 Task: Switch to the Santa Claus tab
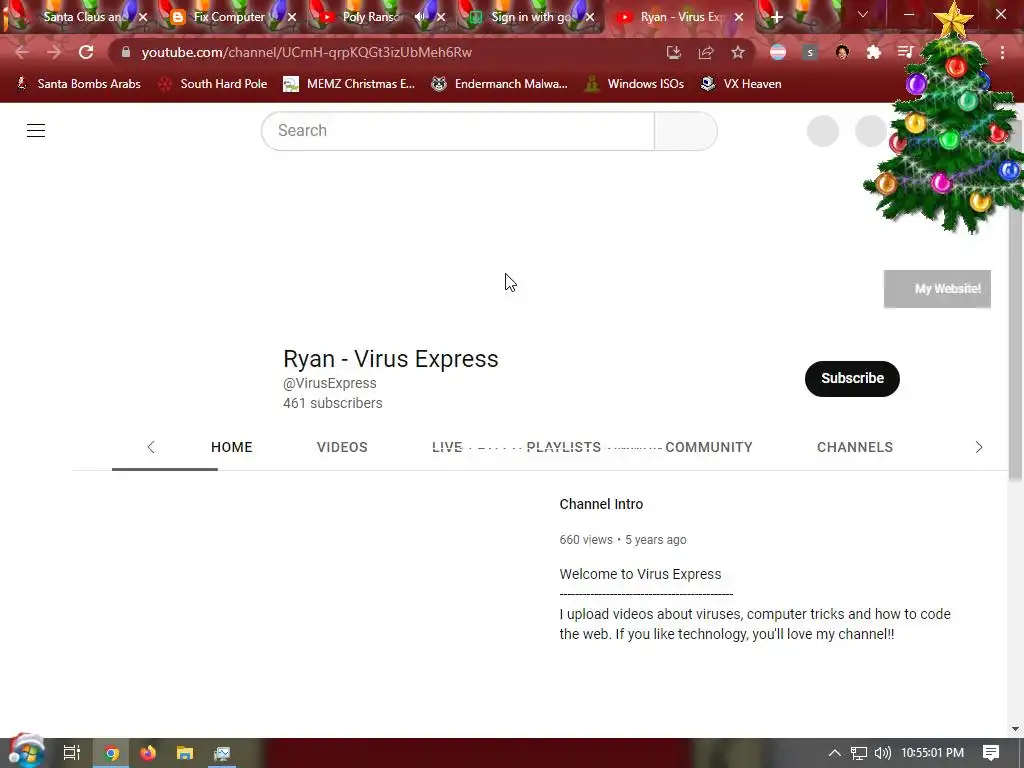tap(82, 17)
